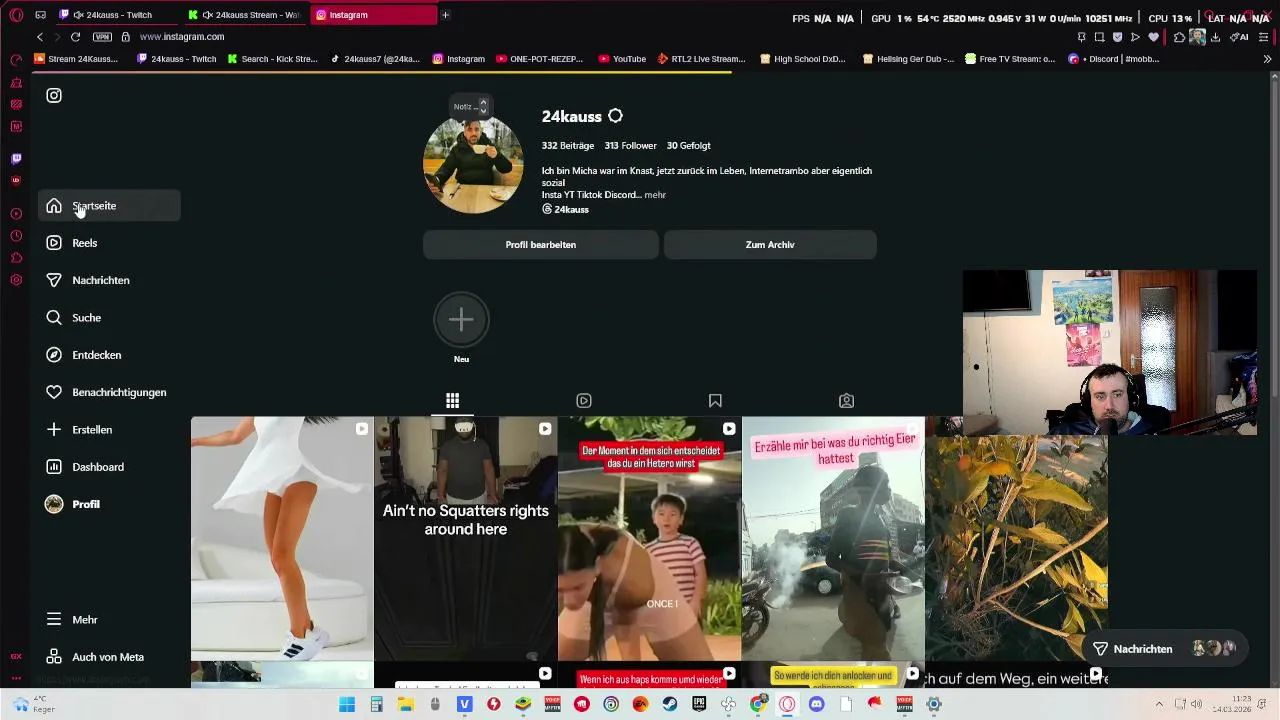Image resolution: width=1280 pixels, height=720 pixels.
Task: Open Search - Kick Stre... bookmark
Action: (272, 59)
